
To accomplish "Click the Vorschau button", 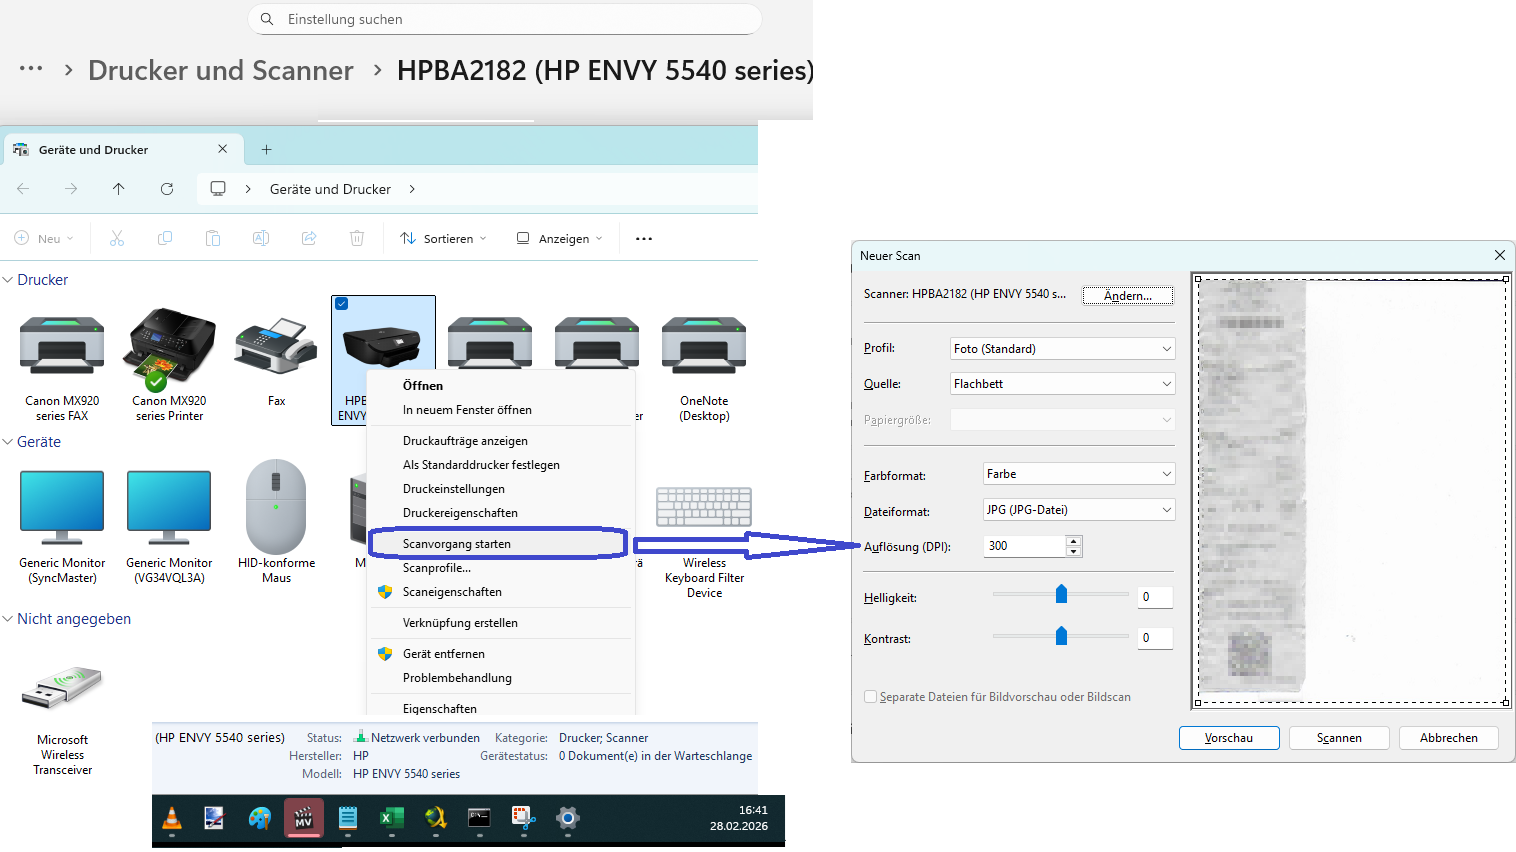I will pos(1229,738).
